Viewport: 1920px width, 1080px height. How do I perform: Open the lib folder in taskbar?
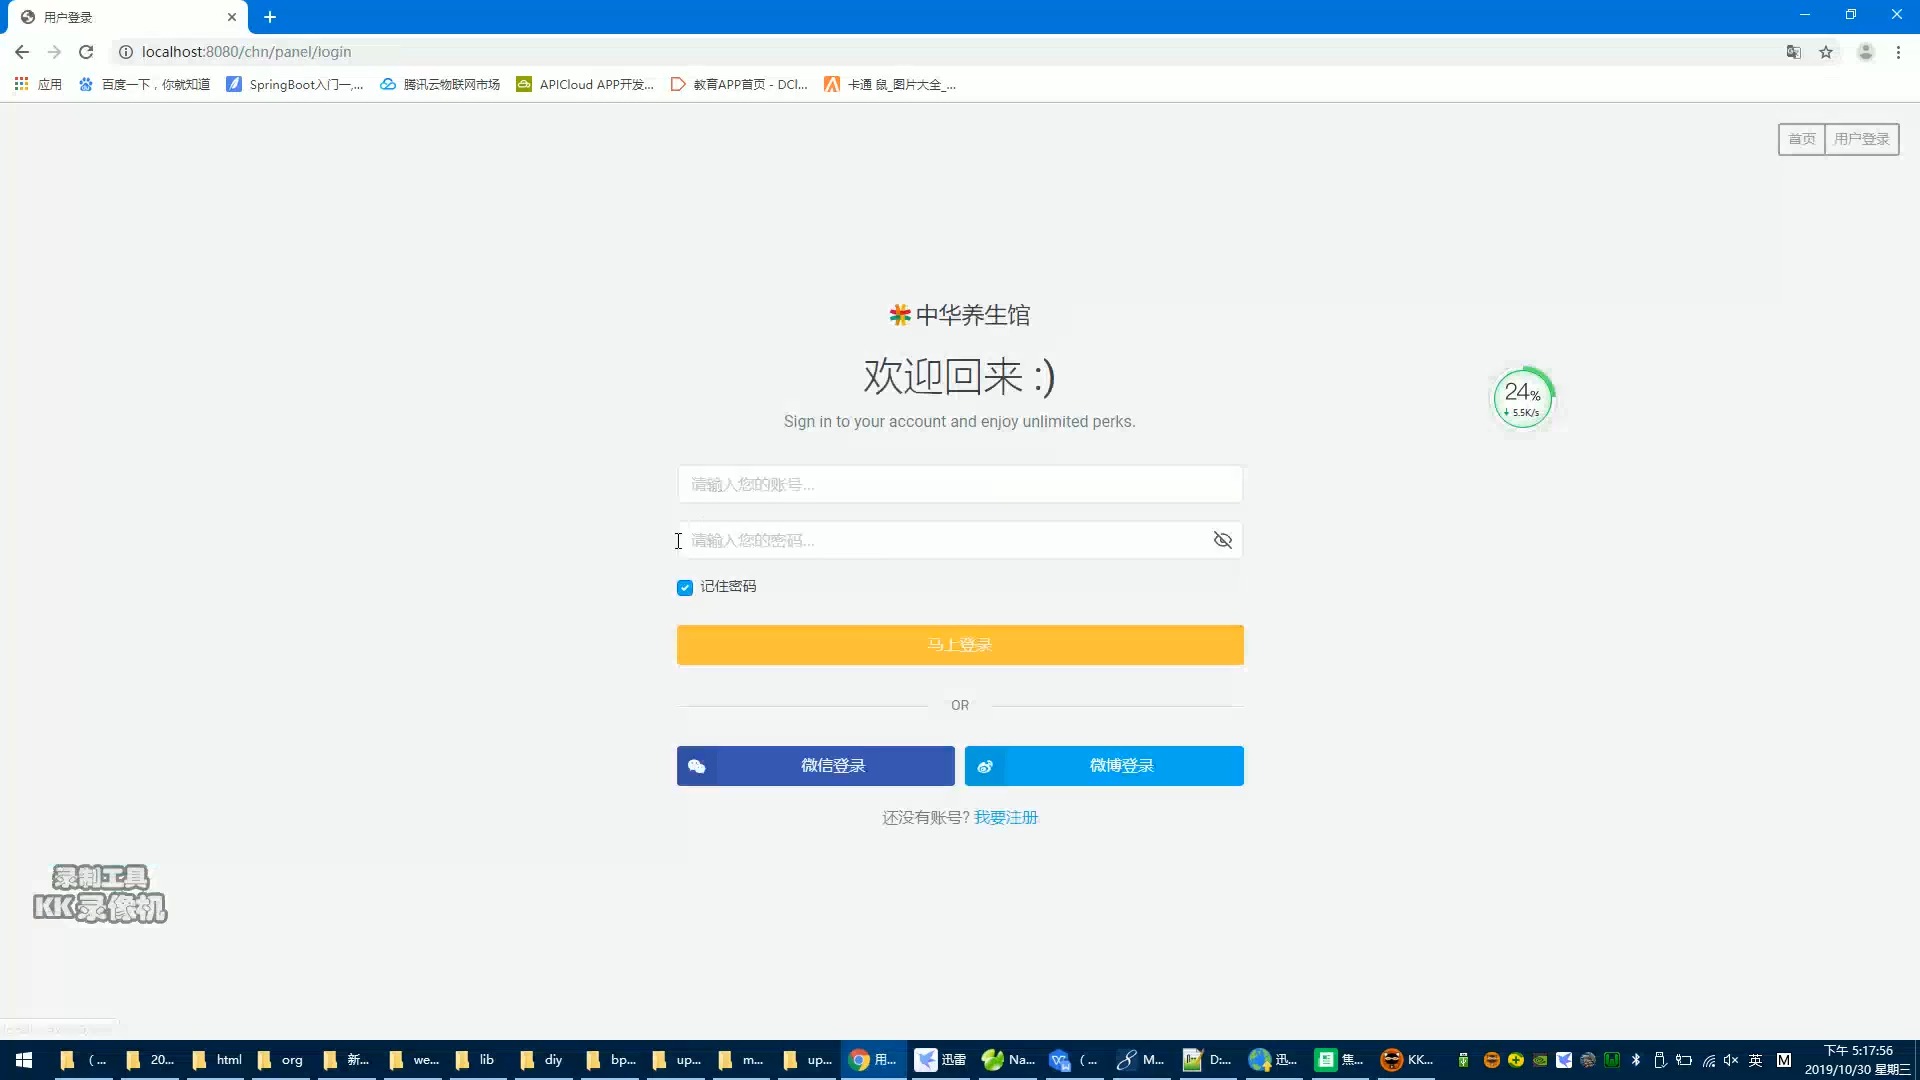pyautogui.click(x=476, y=1060)
